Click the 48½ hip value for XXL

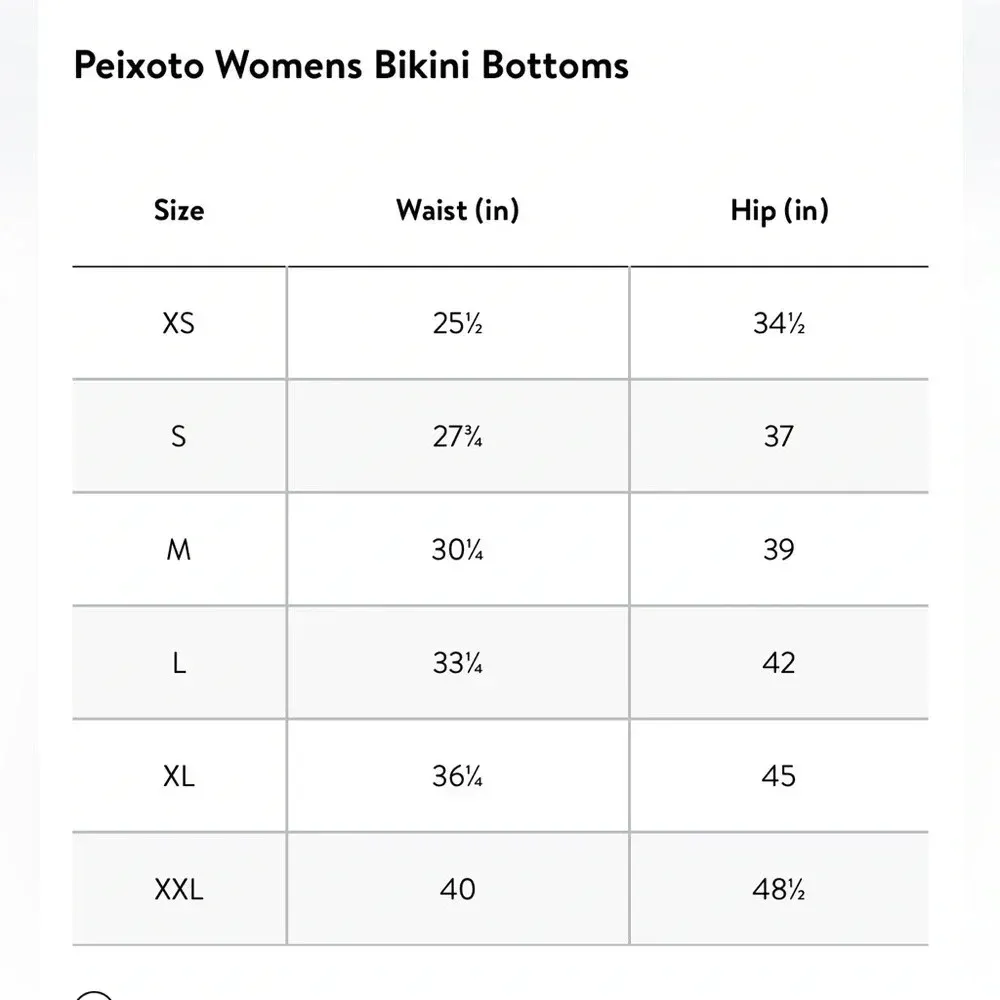pyautogui.click(x=779, y=889)
